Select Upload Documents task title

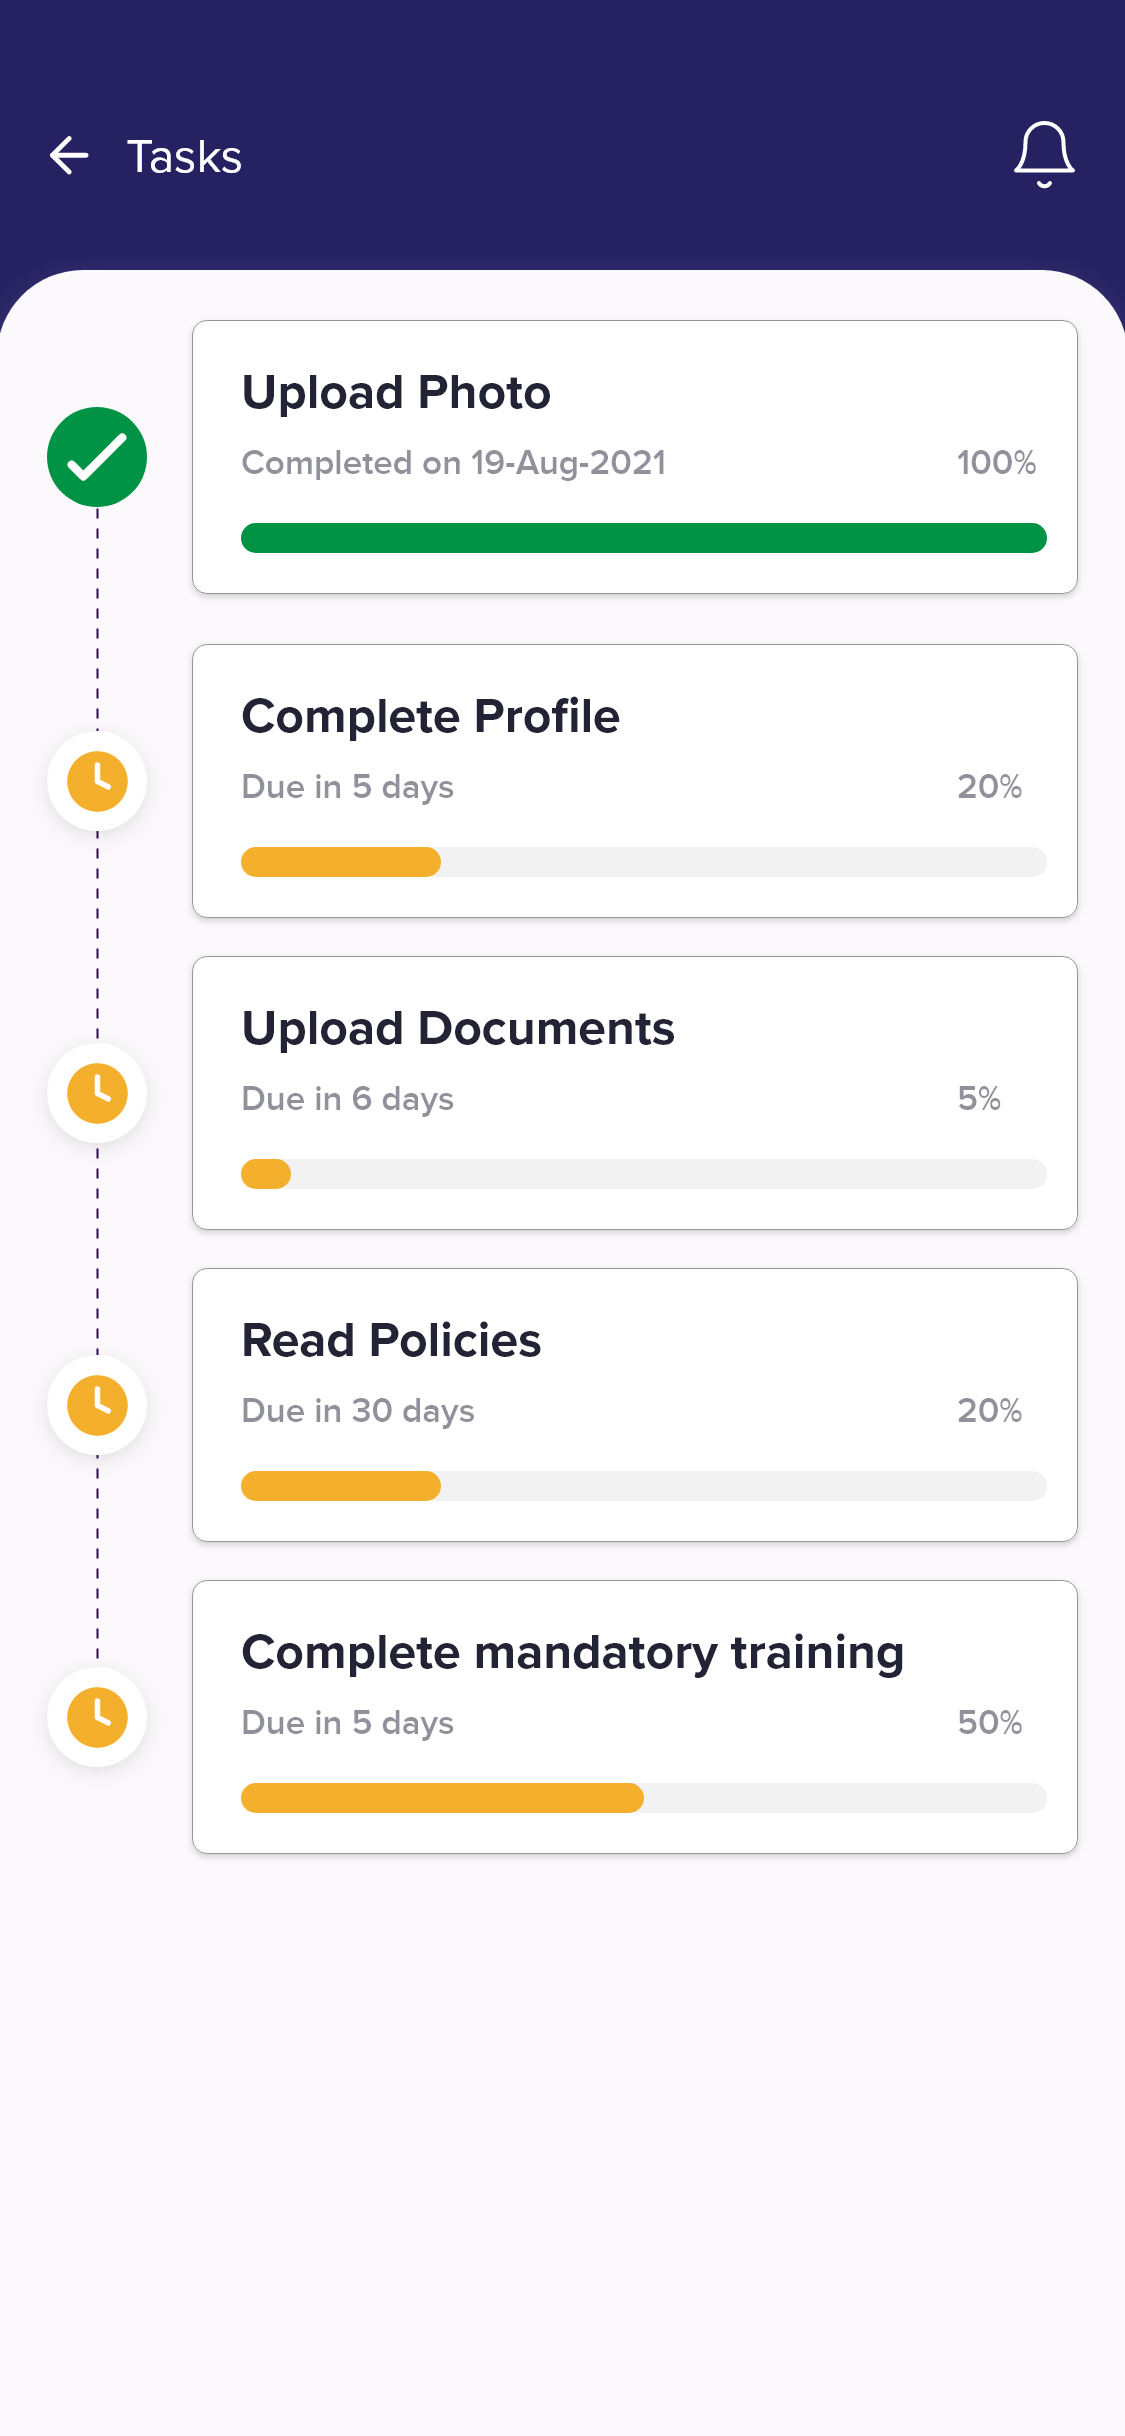click(x=458, y=1028)
